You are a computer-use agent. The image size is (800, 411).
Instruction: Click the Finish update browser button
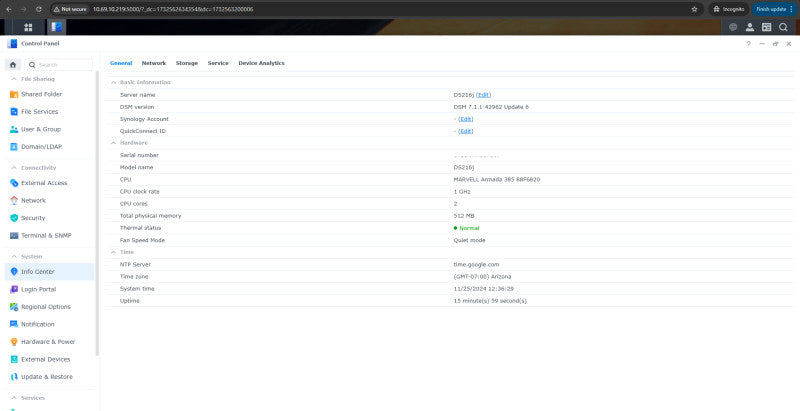coord(774,9)
